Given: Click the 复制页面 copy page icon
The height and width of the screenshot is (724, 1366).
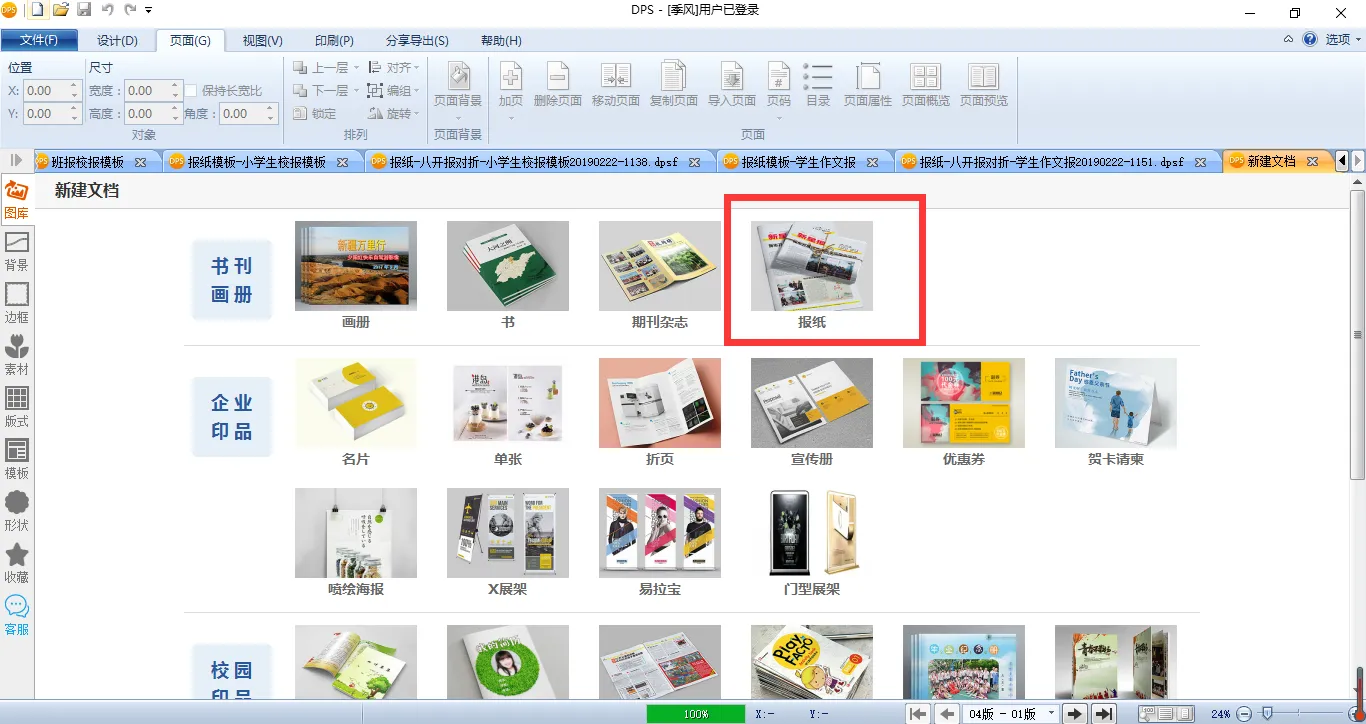Looking at the screenshot, I should (x=674, y=76).
